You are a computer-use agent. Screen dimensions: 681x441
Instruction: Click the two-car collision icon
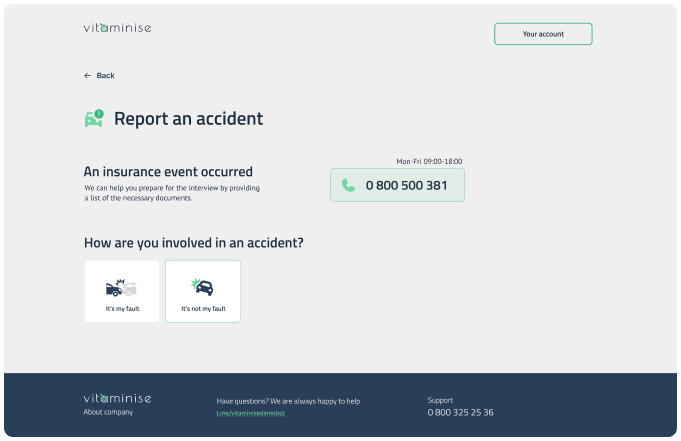121,288
